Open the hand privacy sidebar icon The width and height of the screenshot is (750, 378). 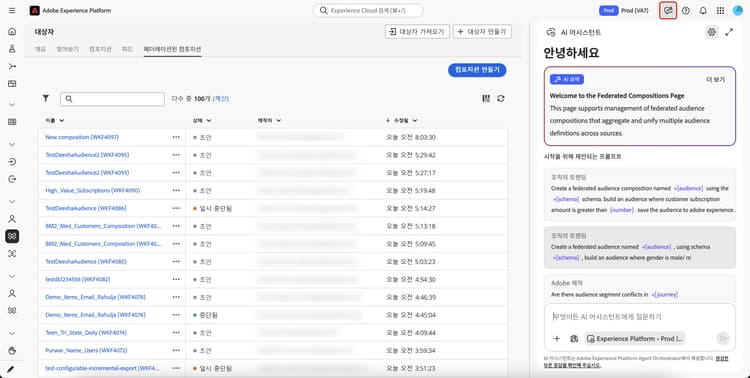12,351
